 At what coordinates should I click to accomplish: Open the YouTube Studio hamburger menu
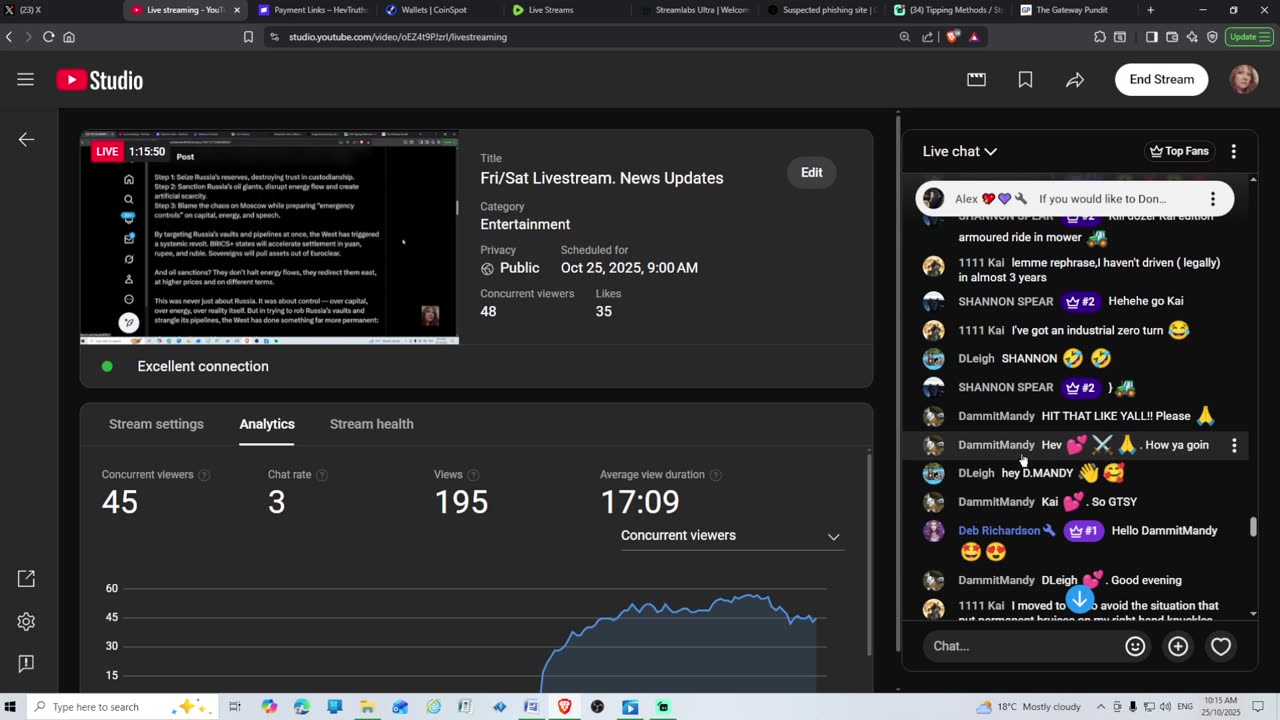(26, 80)
